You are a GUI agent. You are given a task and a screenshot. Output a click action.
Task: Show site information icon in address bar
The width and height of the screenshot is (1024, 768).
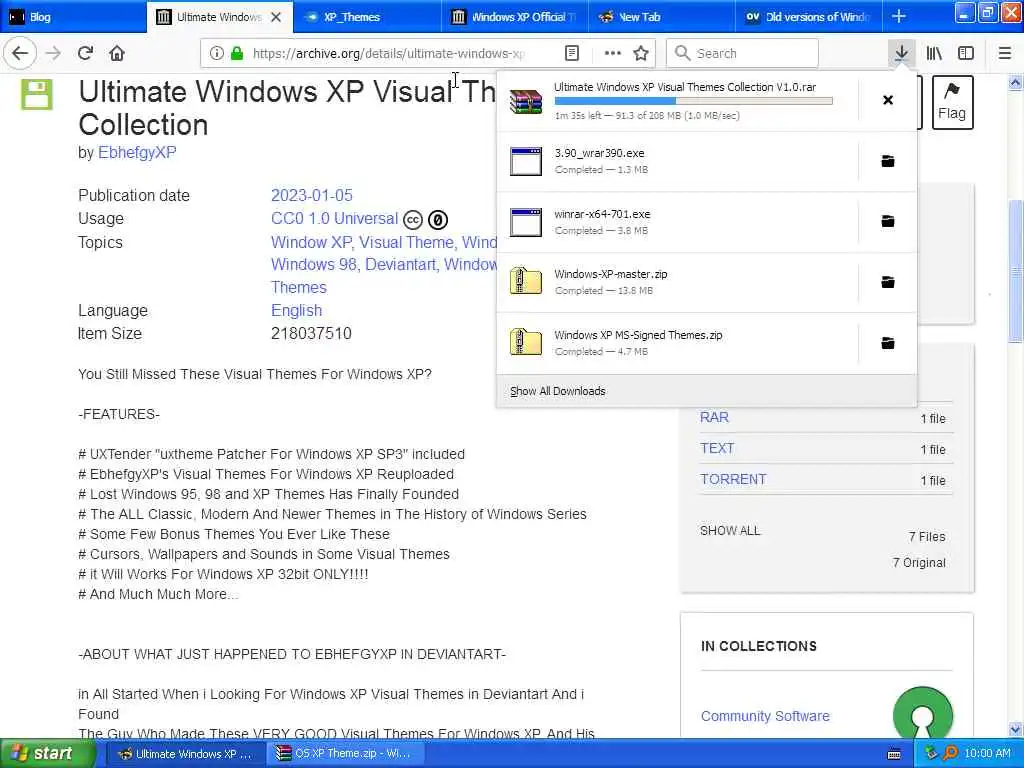216,53
